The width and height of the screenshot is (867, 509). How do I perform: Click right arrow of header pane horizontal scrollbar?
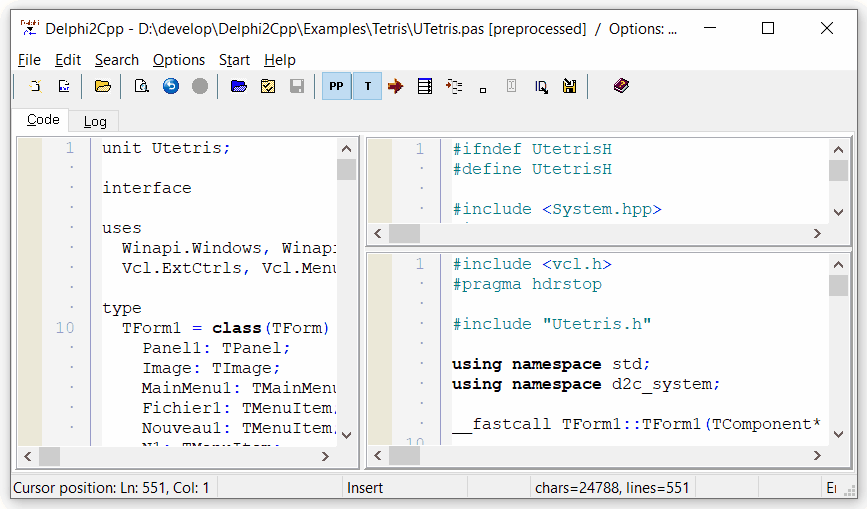click(x=817, y=234)
